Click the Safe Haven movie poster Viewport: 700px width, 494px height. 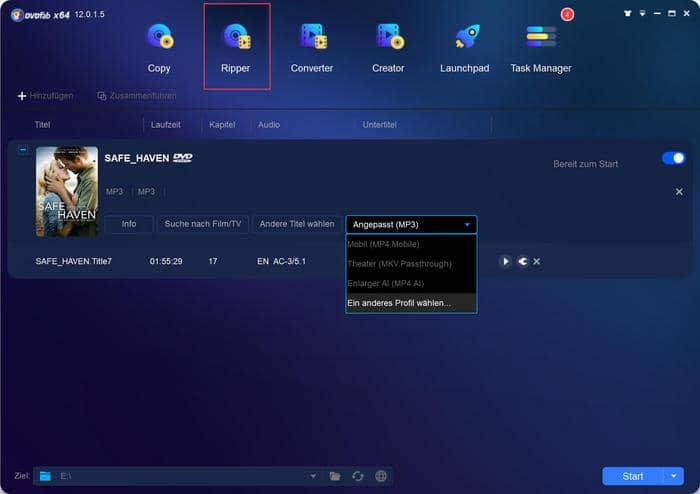click(67, 191)
